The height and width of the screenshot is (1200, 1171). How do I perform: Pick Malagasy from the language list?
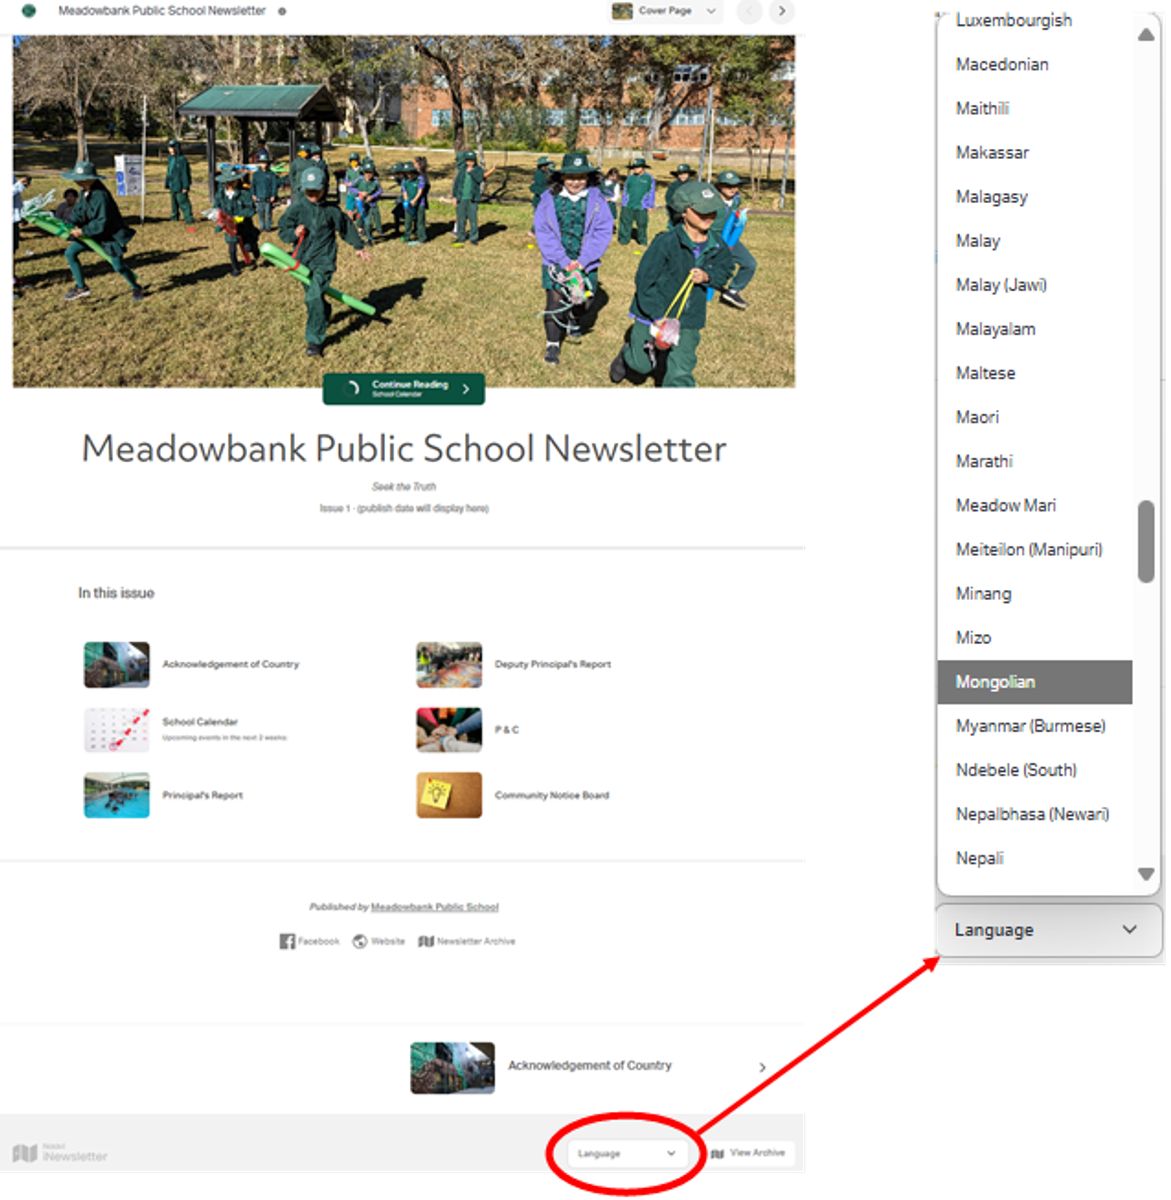coord(1035,196)
